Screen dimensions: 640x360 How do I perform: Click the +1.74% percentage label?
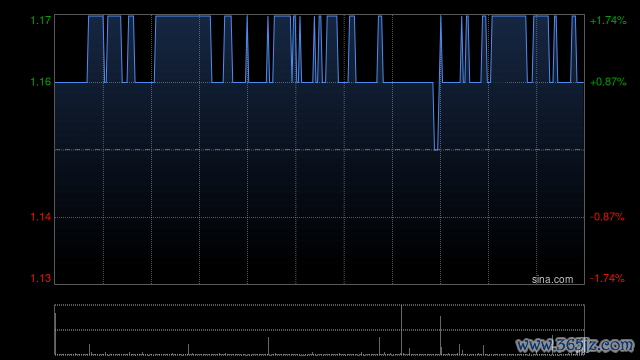click(608, 20)
